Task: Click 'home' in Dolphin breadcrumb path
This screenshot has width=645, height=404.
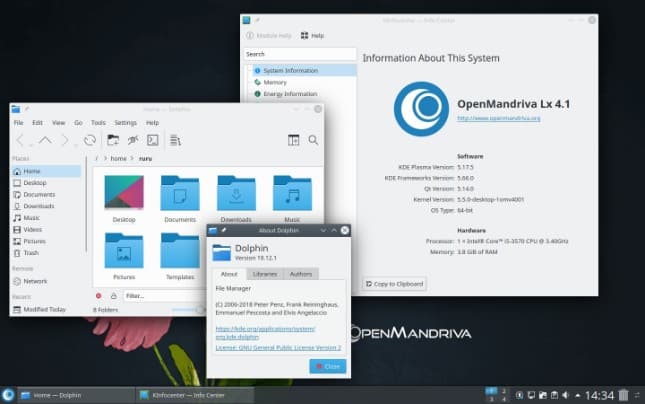Action: click(x=118, y=158)
